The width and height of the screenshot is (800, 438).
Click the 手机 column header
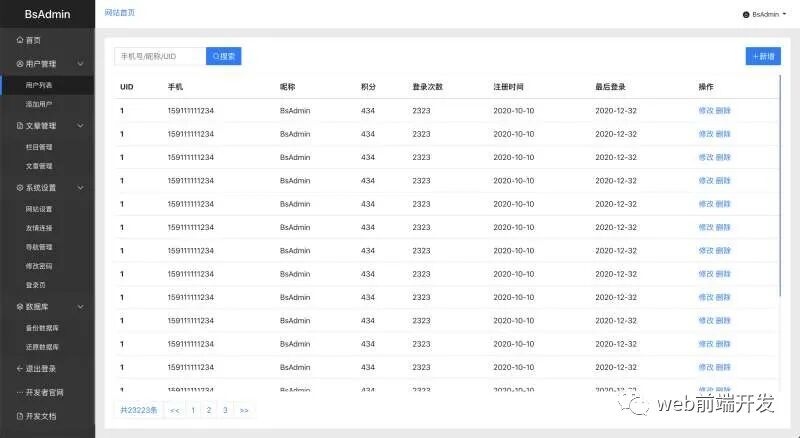tap(175, 87)
